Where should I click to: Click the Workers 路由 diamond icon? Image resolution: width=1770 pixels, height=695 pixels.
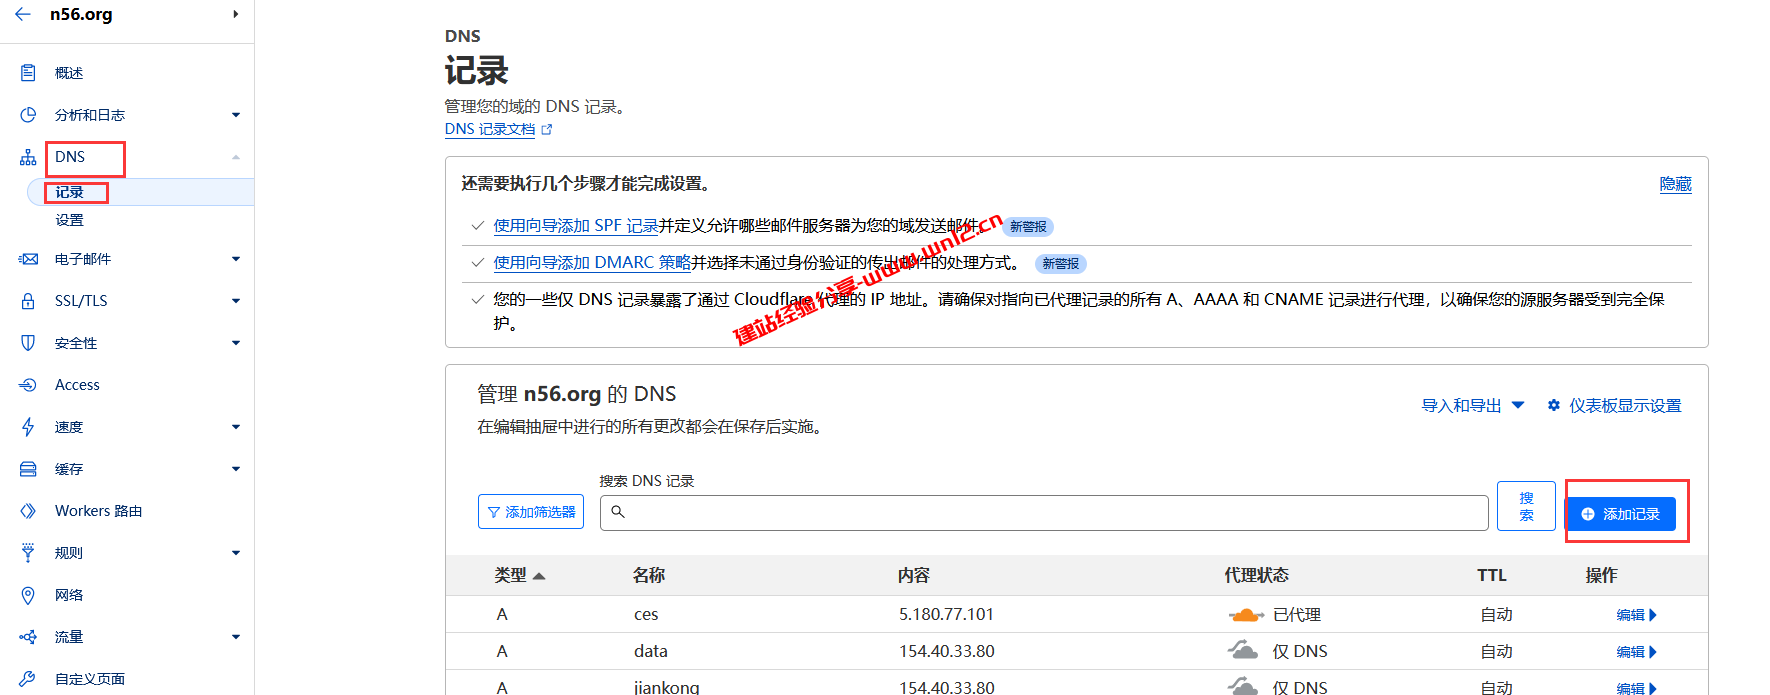point(28,511)
